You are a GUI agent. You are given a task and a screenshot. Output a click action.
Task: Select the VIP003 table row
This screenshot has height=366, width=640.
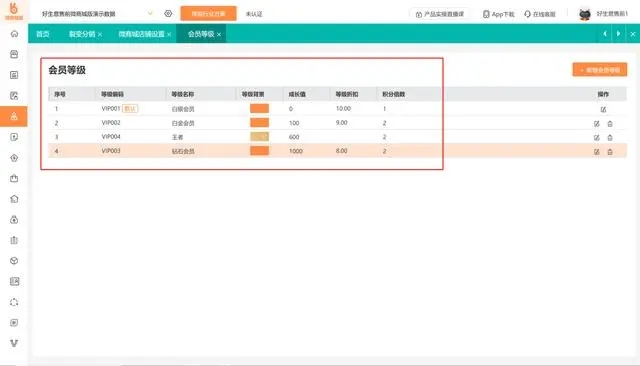(337, 151)
